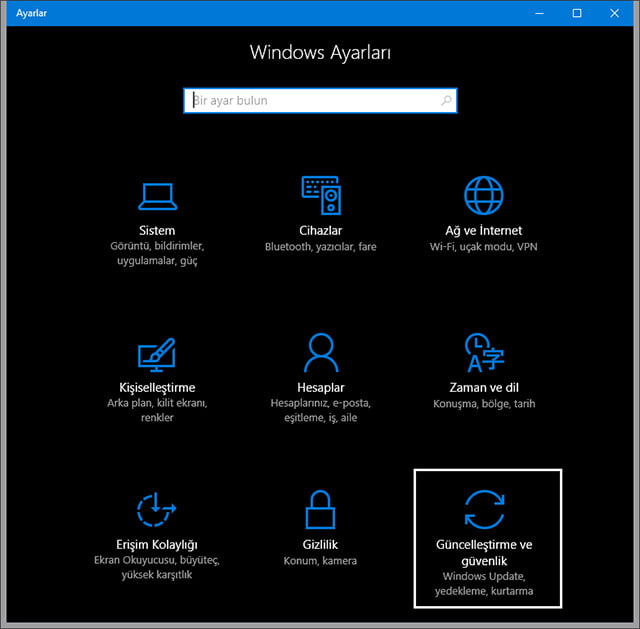Viewport: 640px width, 629px height.
Task: Select the 'Hesaplar' label
Action: pos(321,388)
